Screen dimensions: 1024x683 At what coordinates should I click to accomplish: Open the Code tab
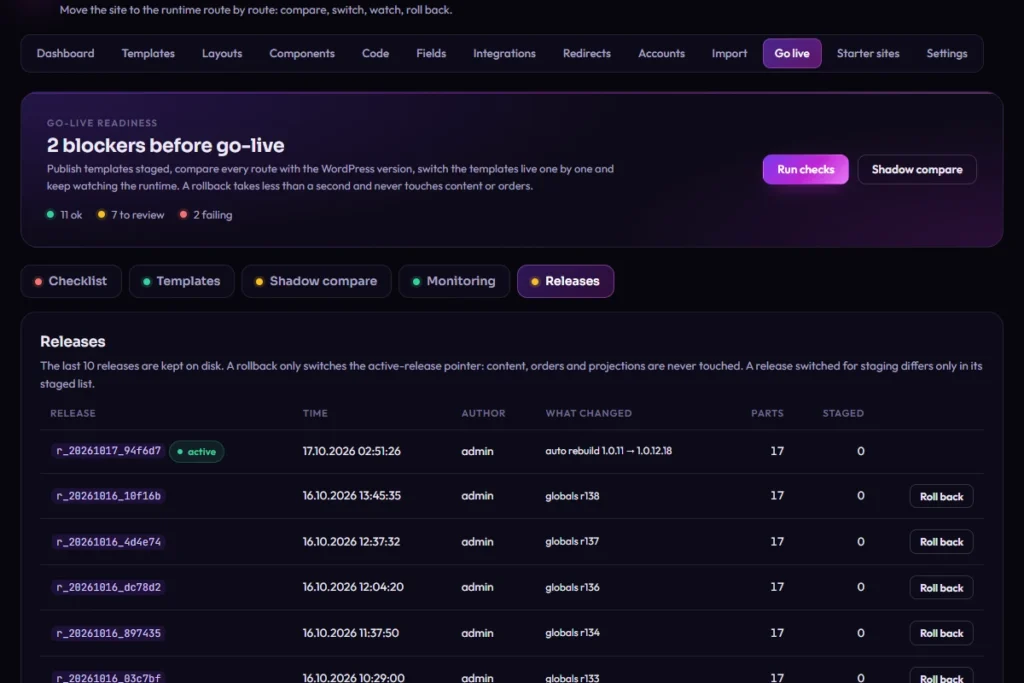pyautogui.click(x=376, y=54)
